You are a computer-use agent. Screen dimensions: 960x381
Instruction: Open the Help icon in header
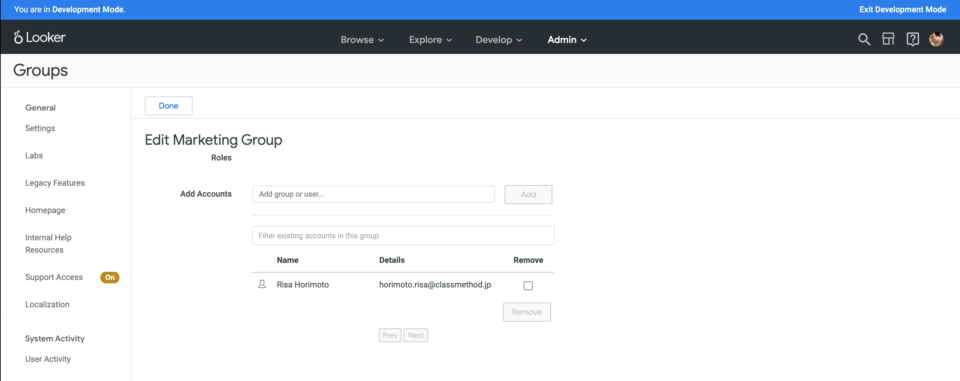coord(912,40)
